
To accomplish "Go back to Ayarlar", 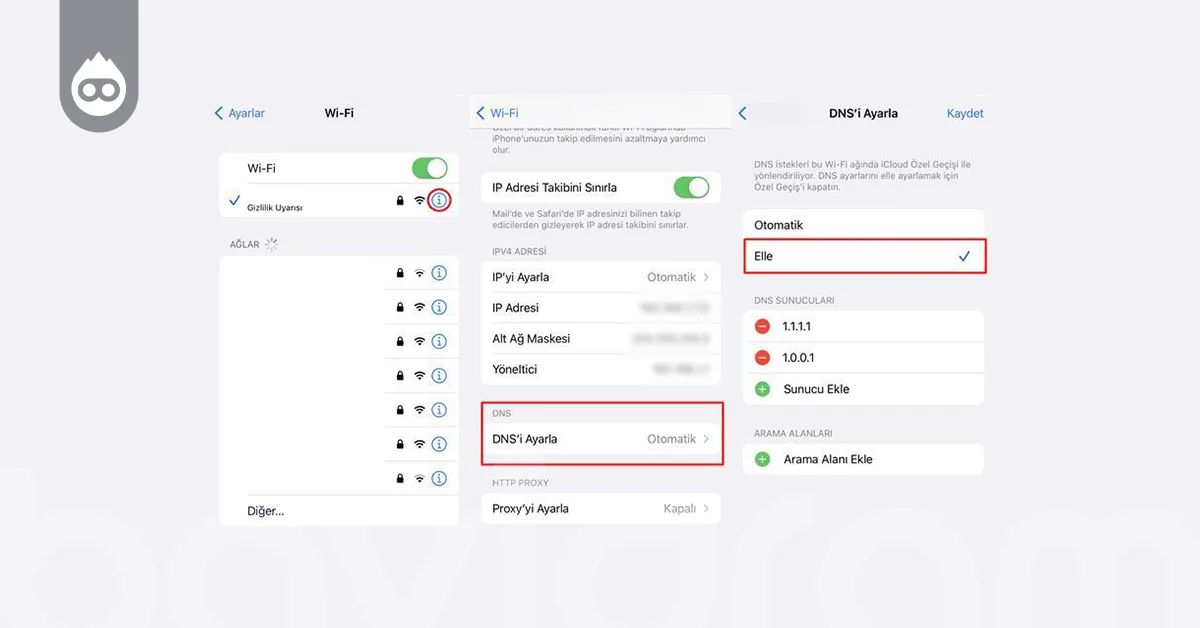I will tap(240, 113).
